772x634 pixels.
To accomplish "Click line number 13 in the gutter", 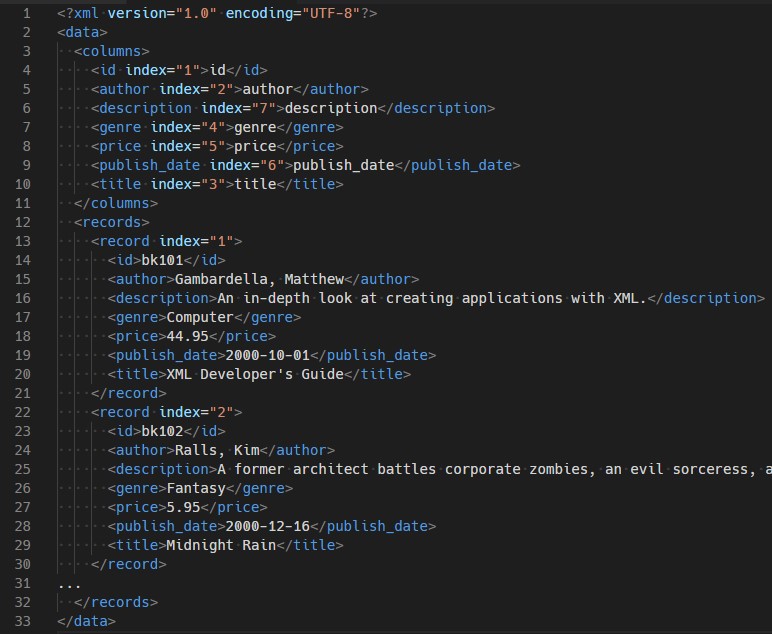I will tap(23, 241).
